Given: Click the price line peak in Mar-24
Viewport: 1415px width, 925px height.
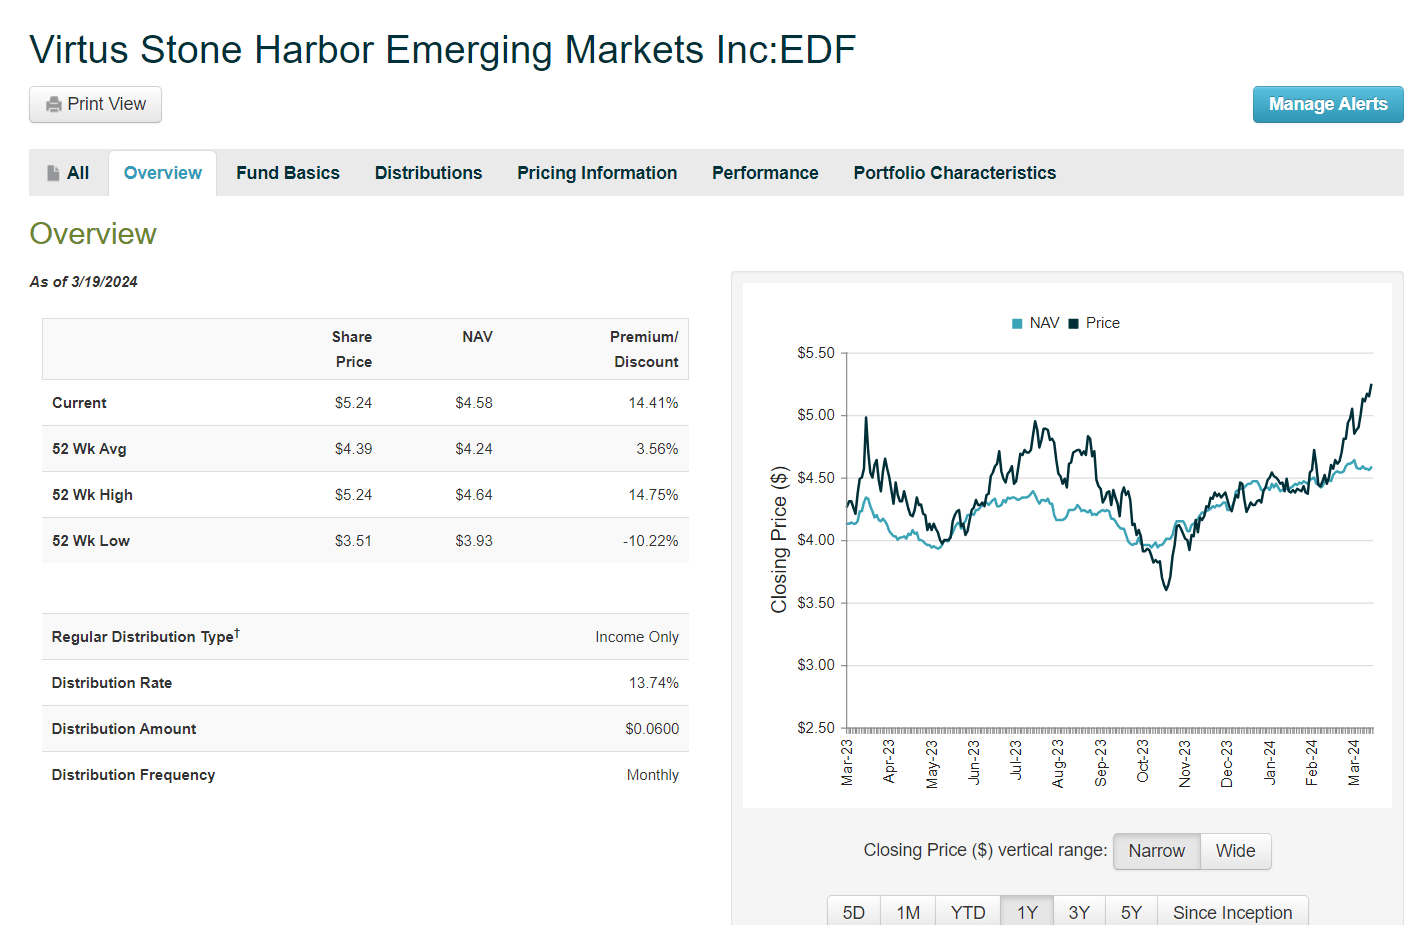Looking at the screenshot, I should click(1371, 385).
